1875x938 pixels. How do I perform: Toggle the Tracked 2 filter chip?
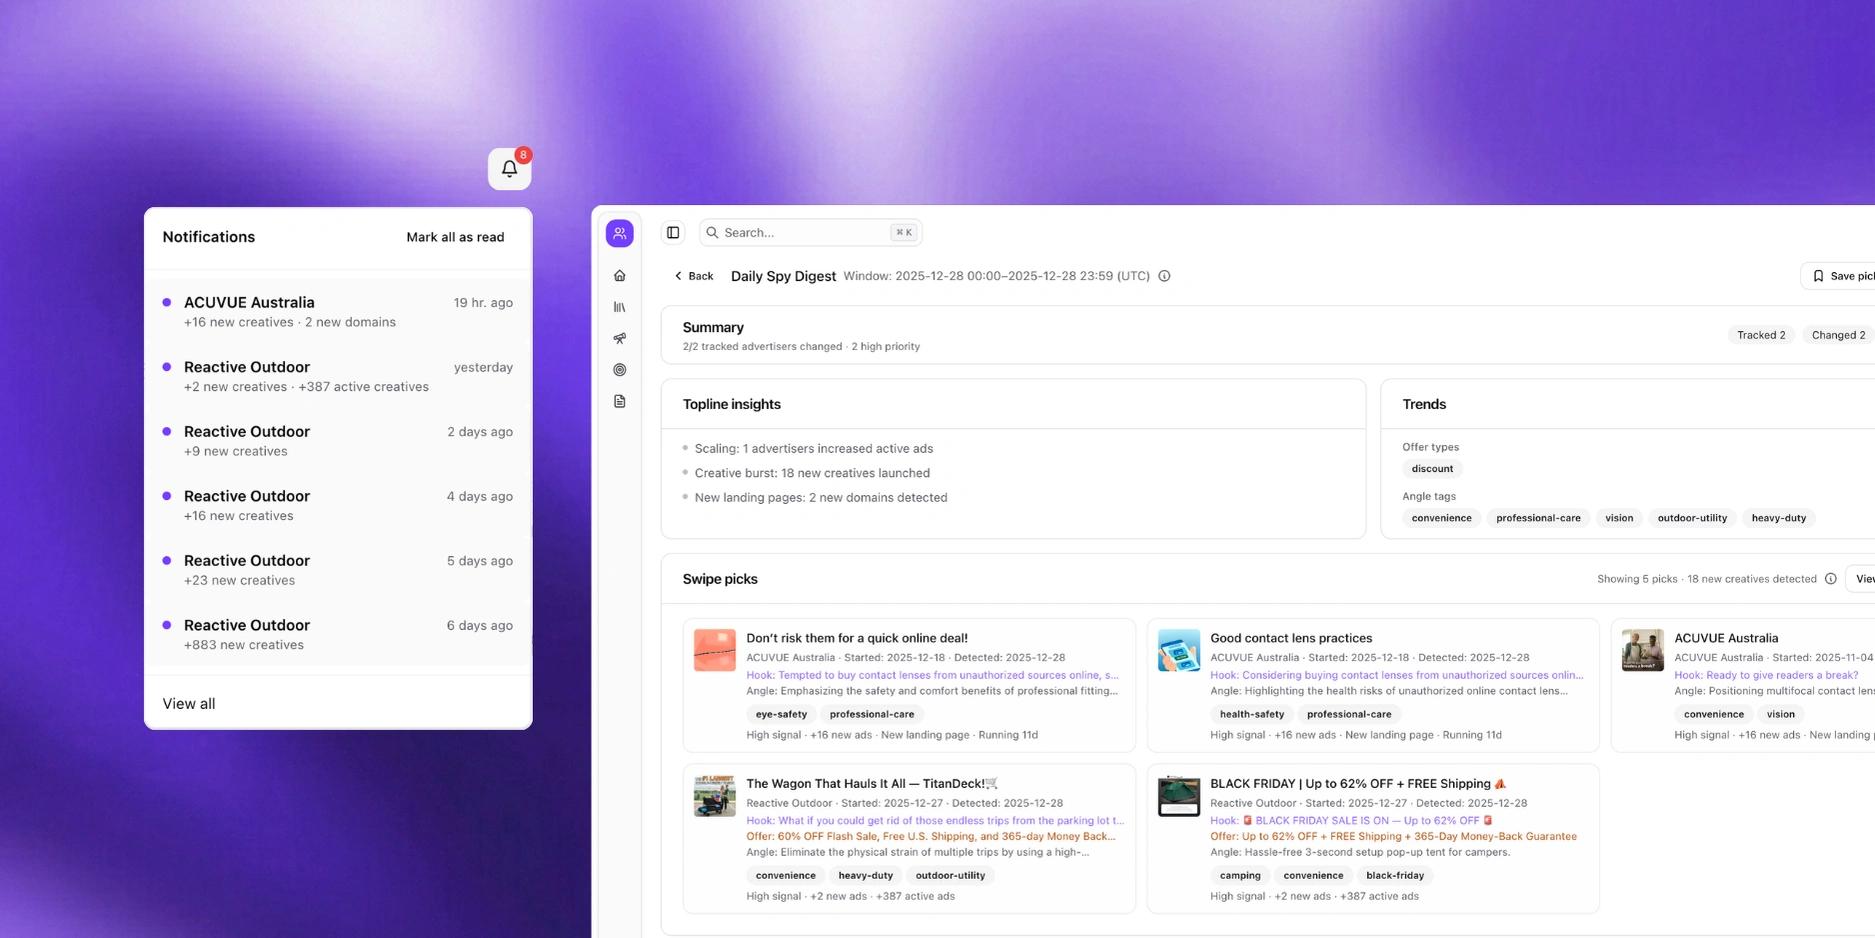coord(1761,335)
